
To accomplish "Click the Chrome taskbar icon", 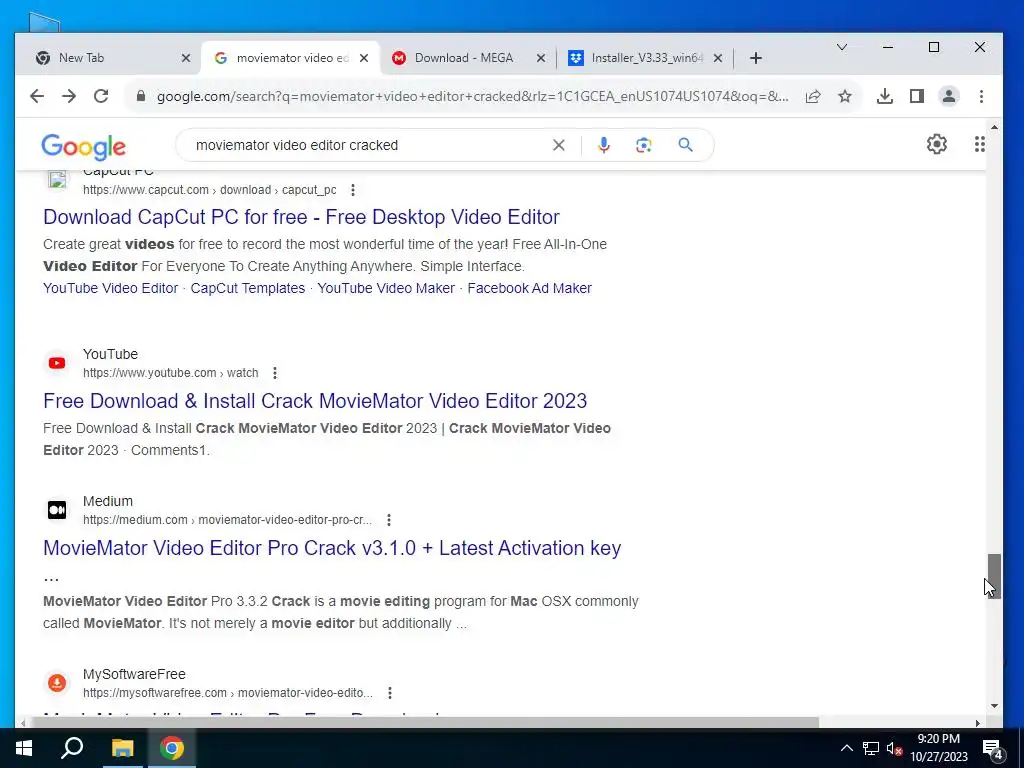I will pyautogui.click(x=172, y=748).
